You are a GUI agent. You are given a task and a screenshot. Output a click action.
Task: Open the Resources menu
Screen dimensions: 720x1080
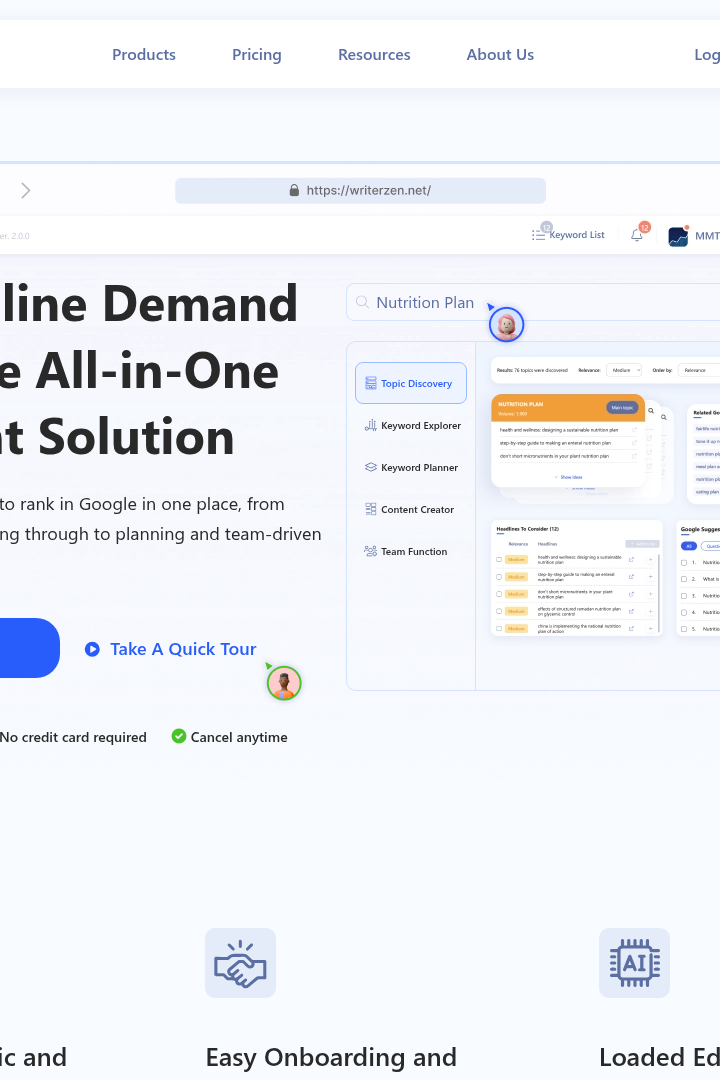click(x=374, y=54)
